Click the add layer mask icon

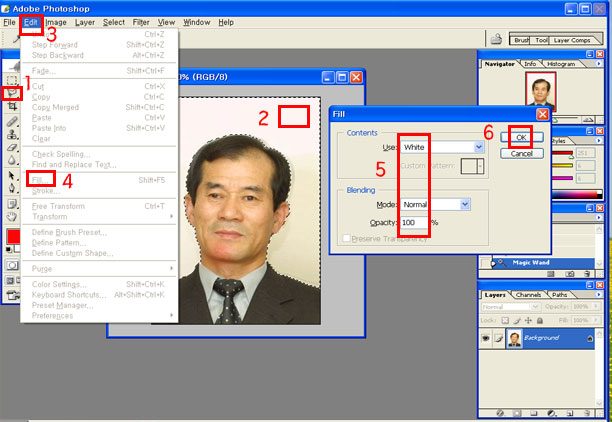coord(517,413)
